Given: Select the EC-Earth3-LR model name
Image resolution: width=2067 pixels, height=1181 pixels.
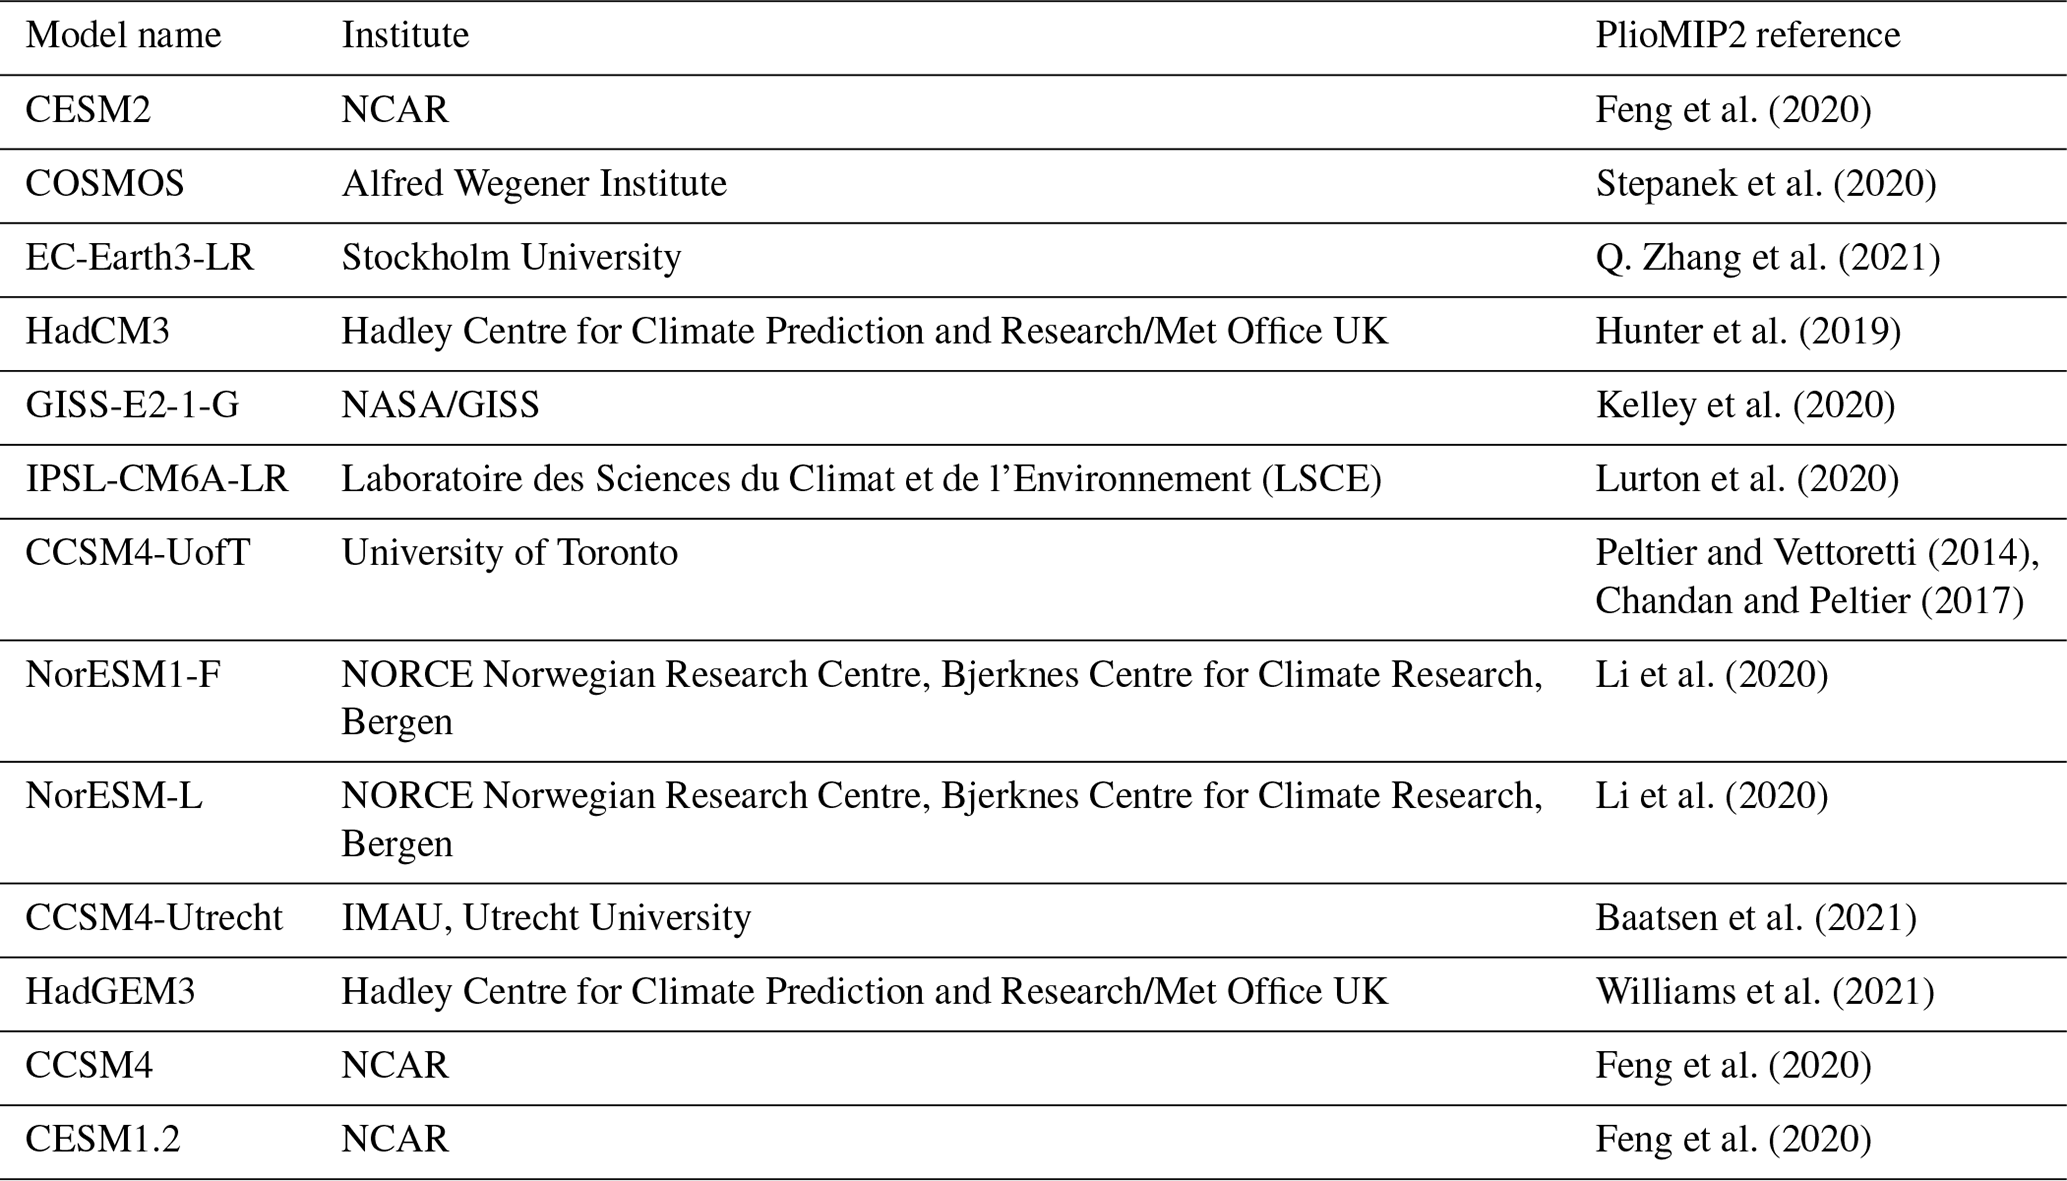Looking at the screenshot, I should (140, 257).
